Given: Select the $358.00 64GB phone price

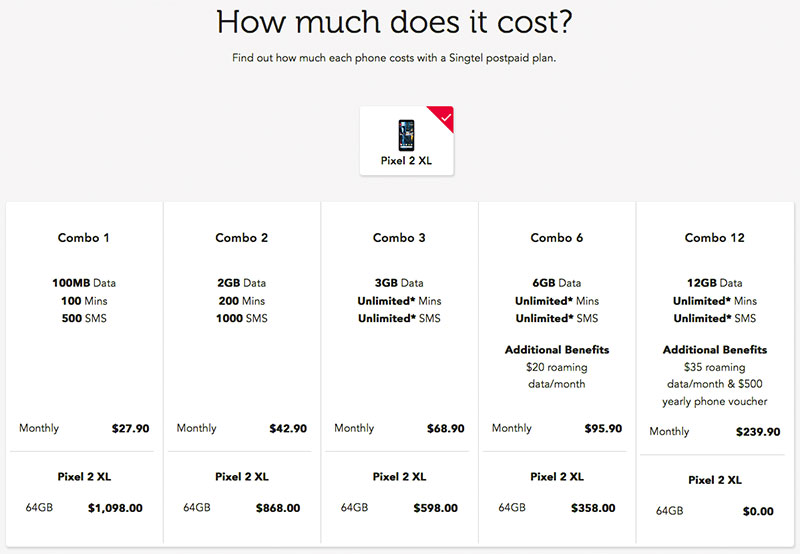Looking at the screenshot, I should [x=592, y=508].
